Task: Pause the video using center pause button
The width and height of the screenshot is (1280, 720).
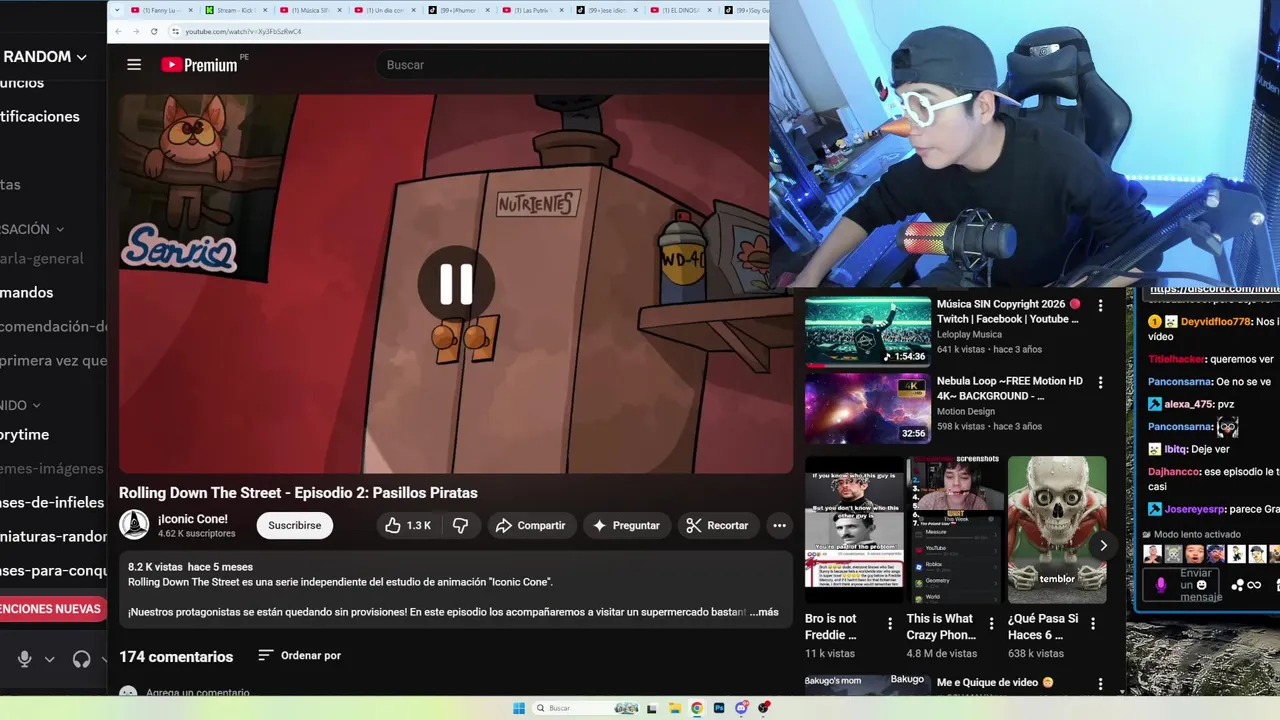Action: 456,284
